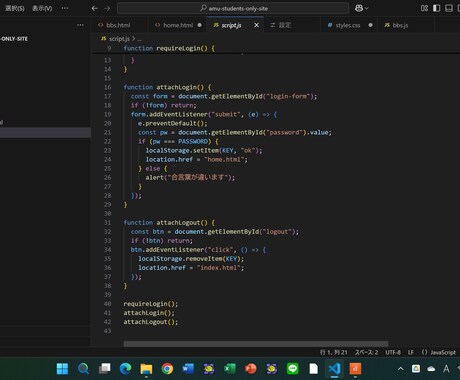This screenshot has width=460, height=380.
Task: Toggle the bottom panel
Action: (449, 8)
